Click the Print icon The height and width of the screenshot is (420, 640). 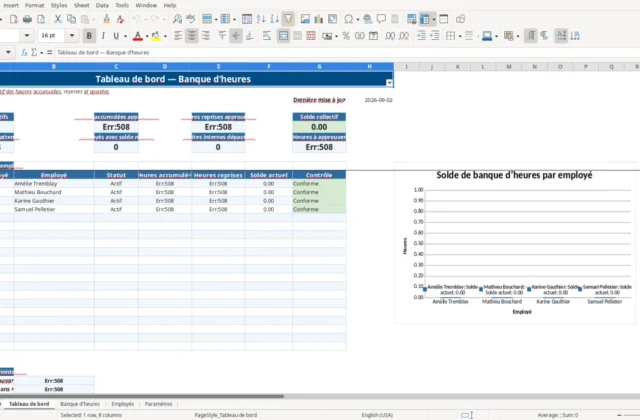tap(27, 19)
